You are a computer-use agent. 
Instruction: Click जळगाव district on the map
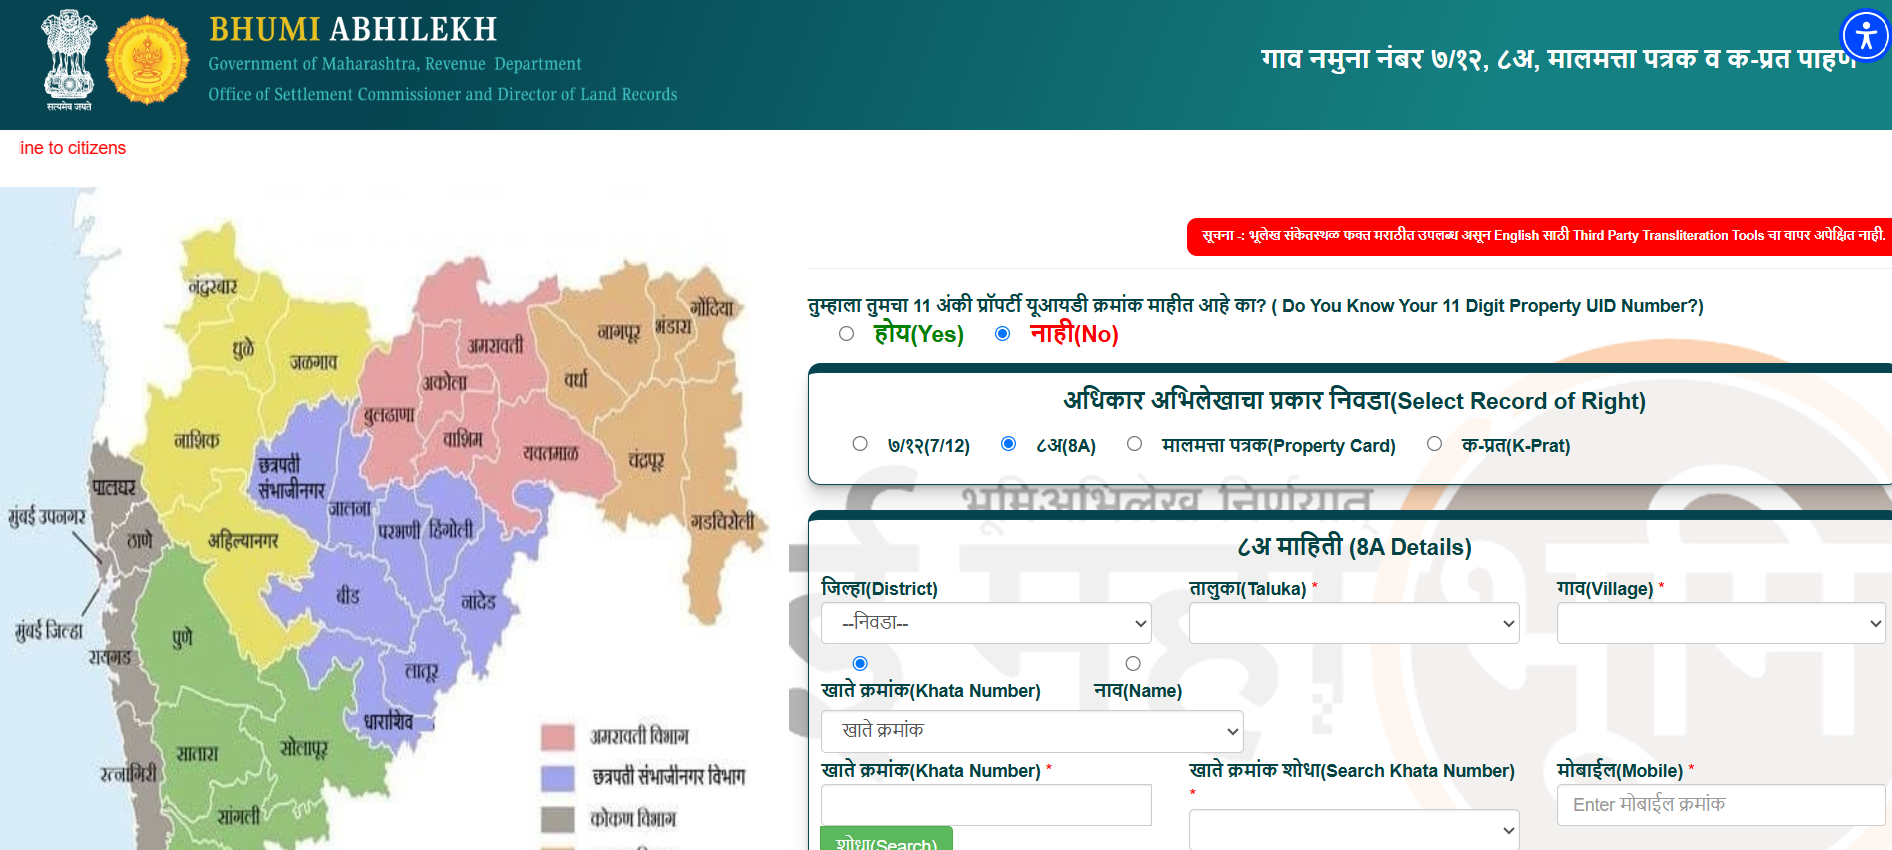click(314, 362)
